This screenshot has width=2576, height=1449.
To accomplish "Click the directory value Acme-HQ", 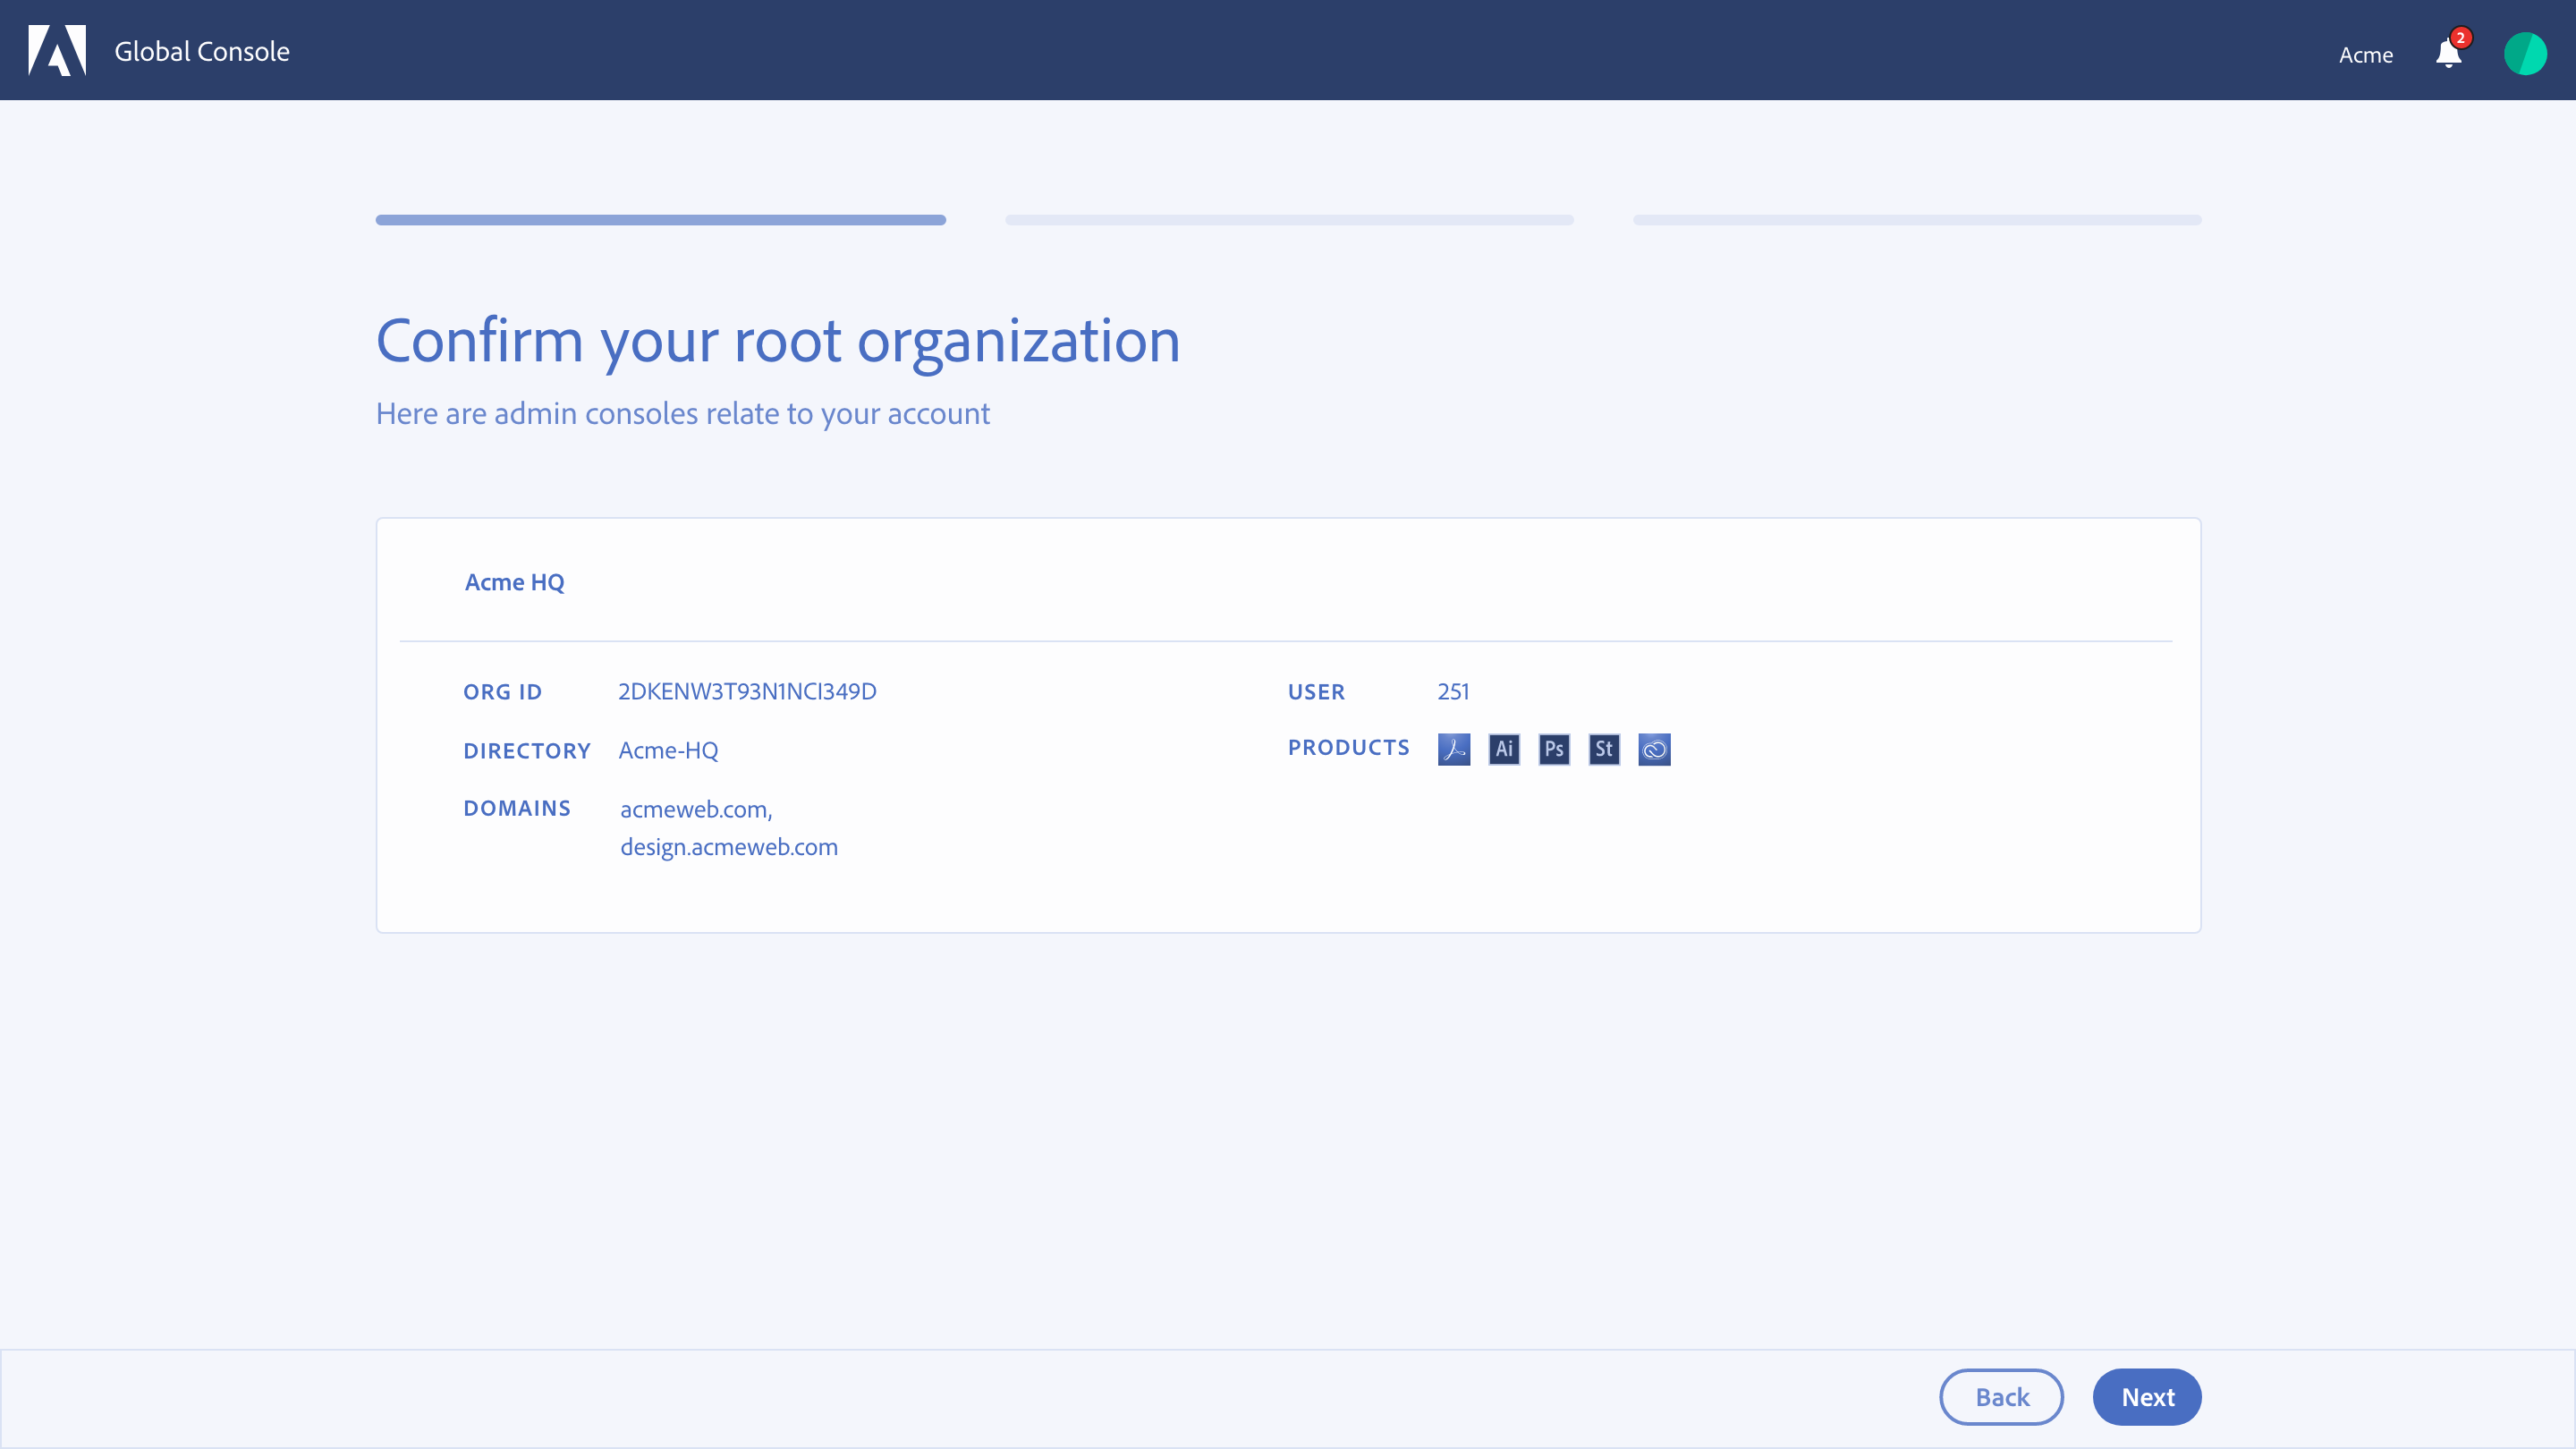I will click(x=668, y=750).
